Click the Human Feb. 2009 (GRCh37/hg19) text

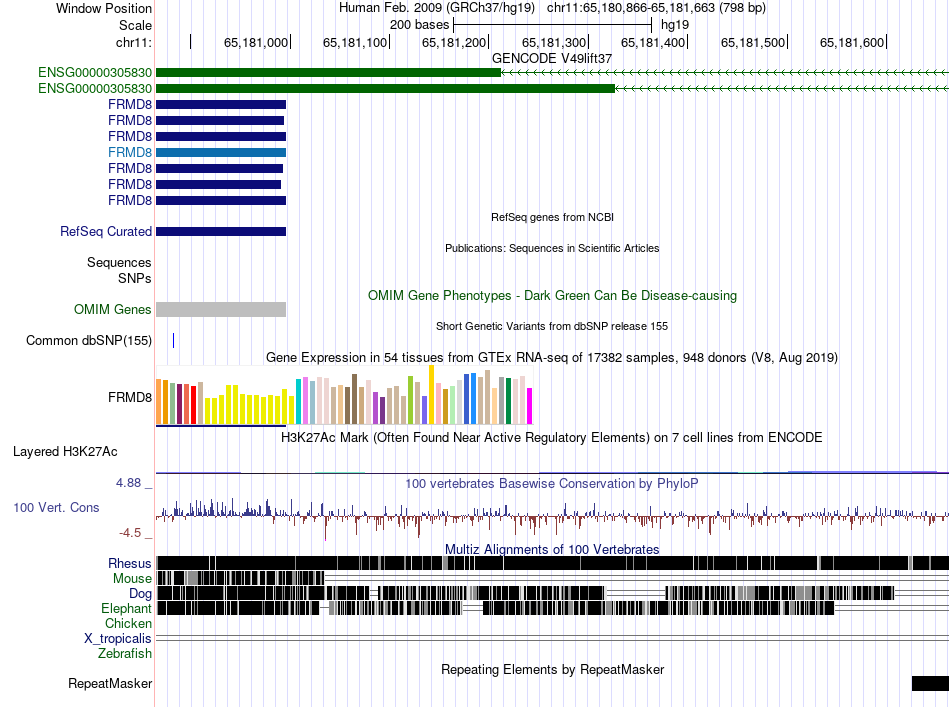pyautogui.click(x=437, y=8)
